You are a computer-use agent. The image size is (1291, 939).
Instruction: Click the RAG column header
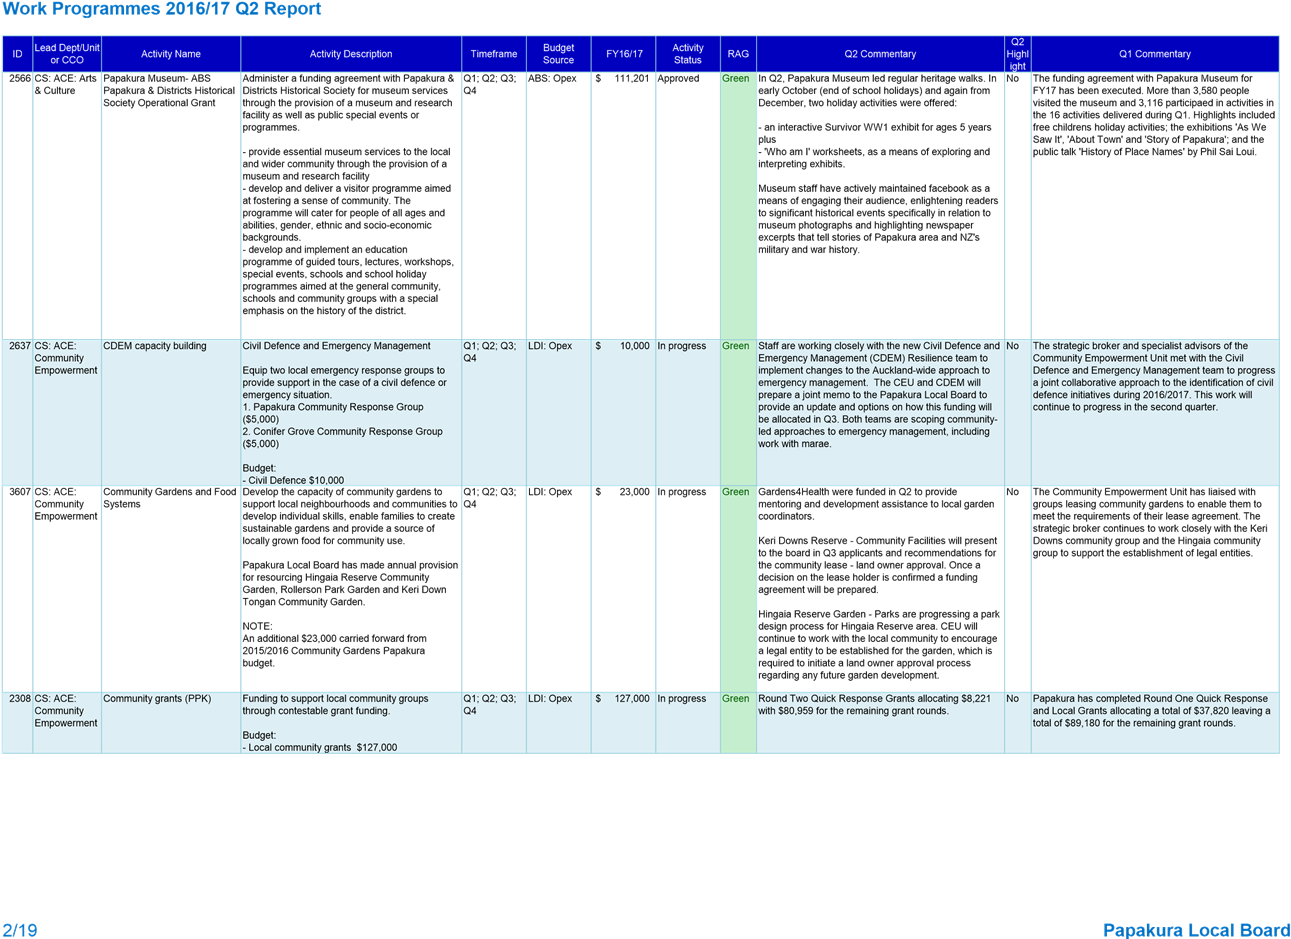click(x=738, y=54)
